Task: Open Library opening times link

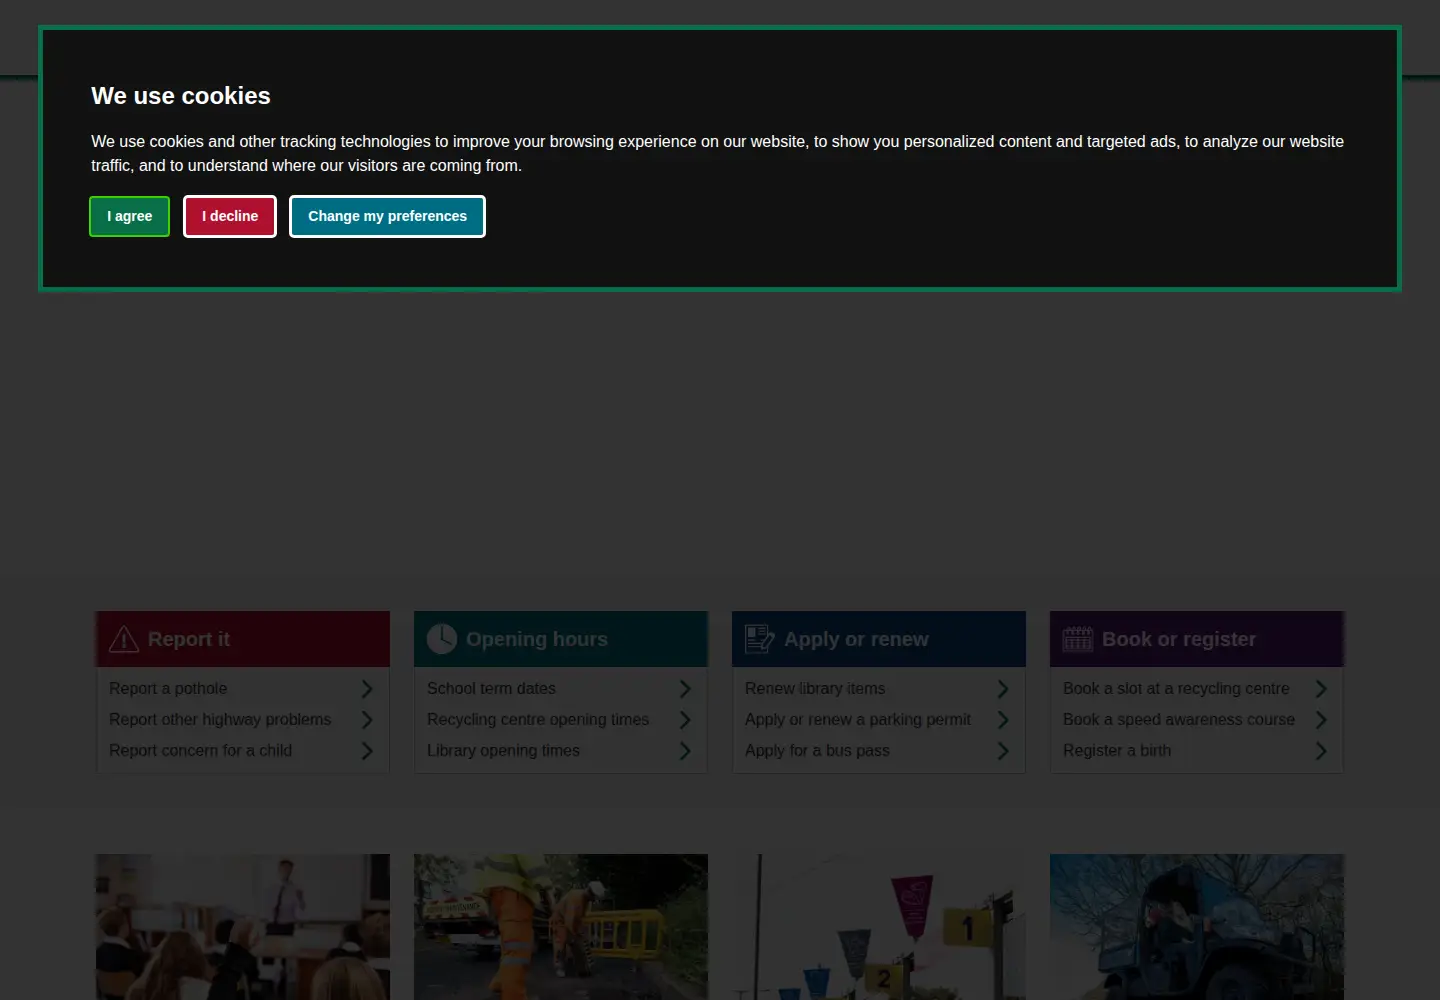Action: [x=503, y=751]
